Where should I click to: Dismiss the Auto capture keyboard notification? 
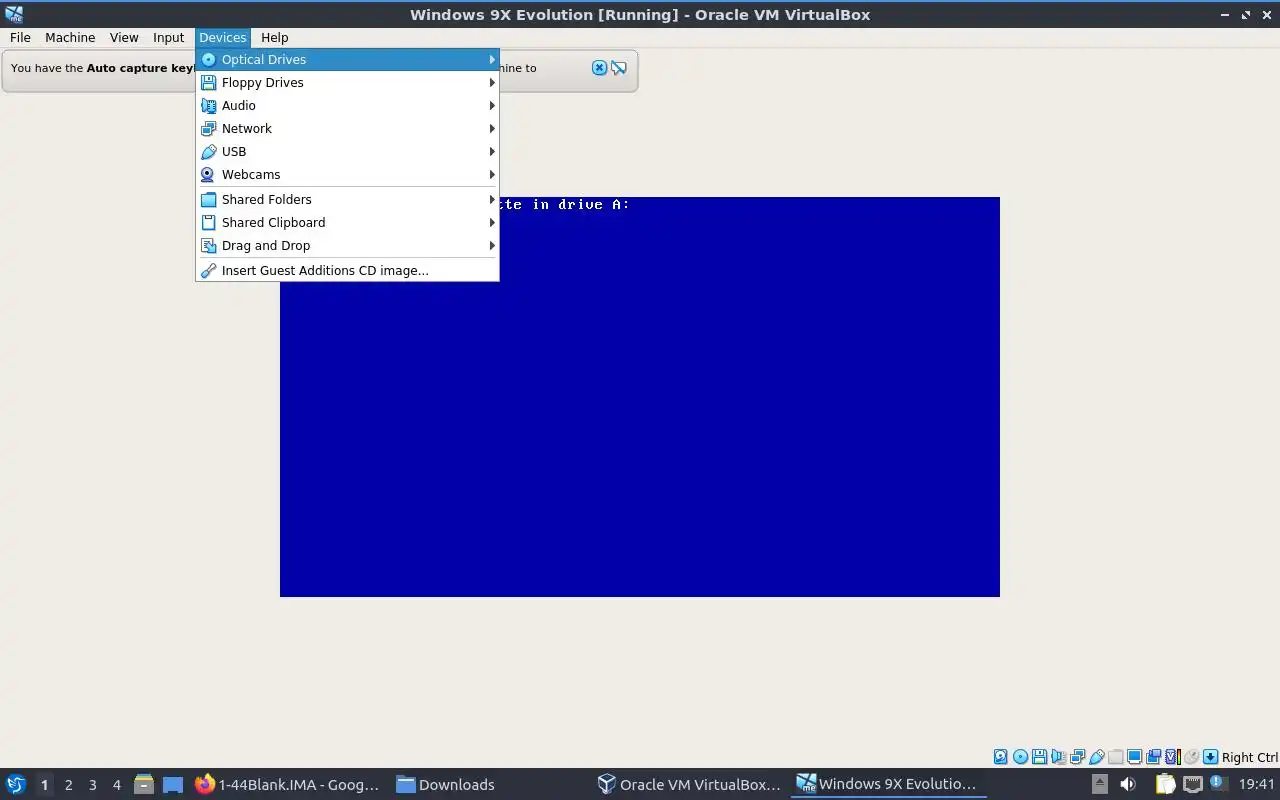point(599,68)
